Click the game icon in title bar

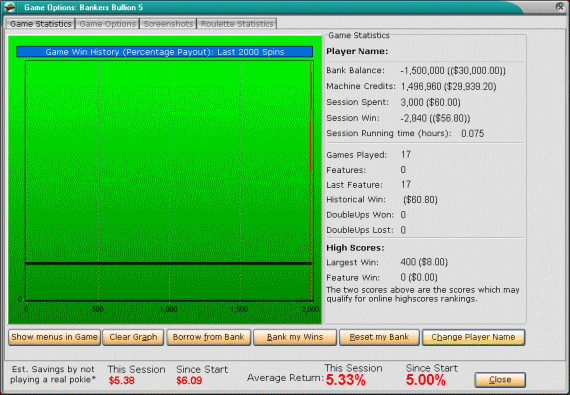[9, 7]
